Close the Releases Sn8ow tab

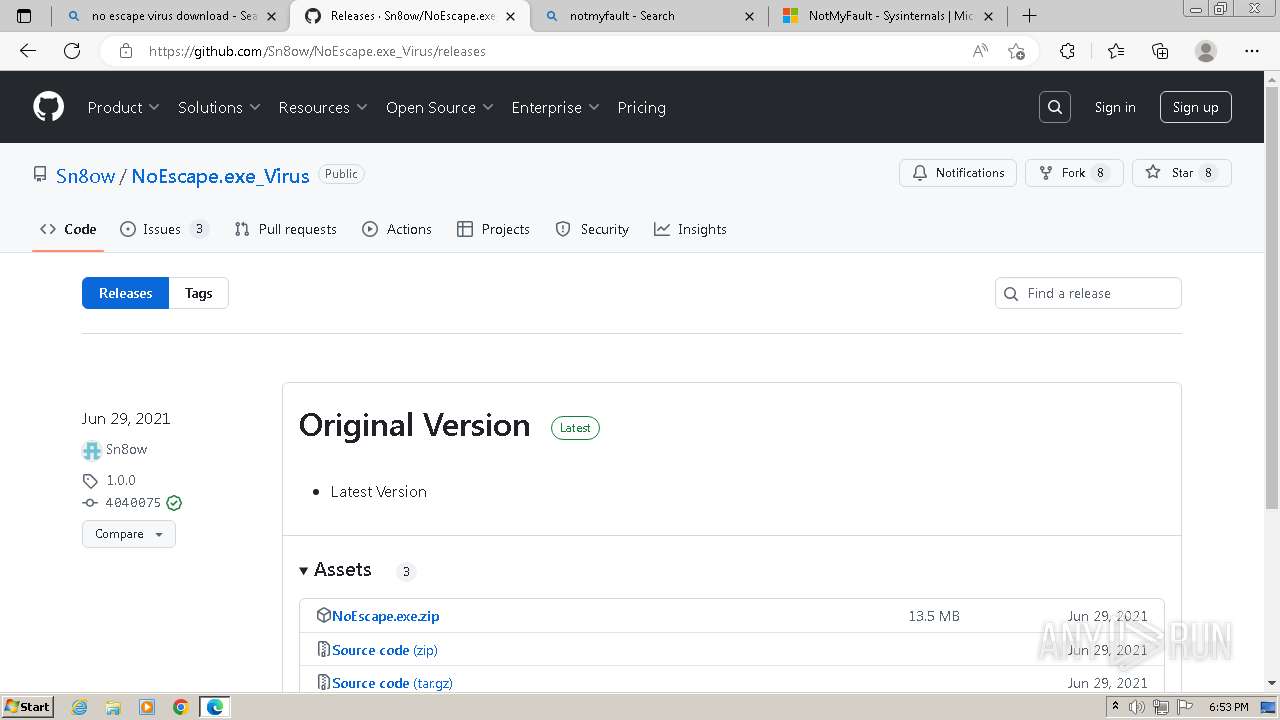click(x=511, y=16)
